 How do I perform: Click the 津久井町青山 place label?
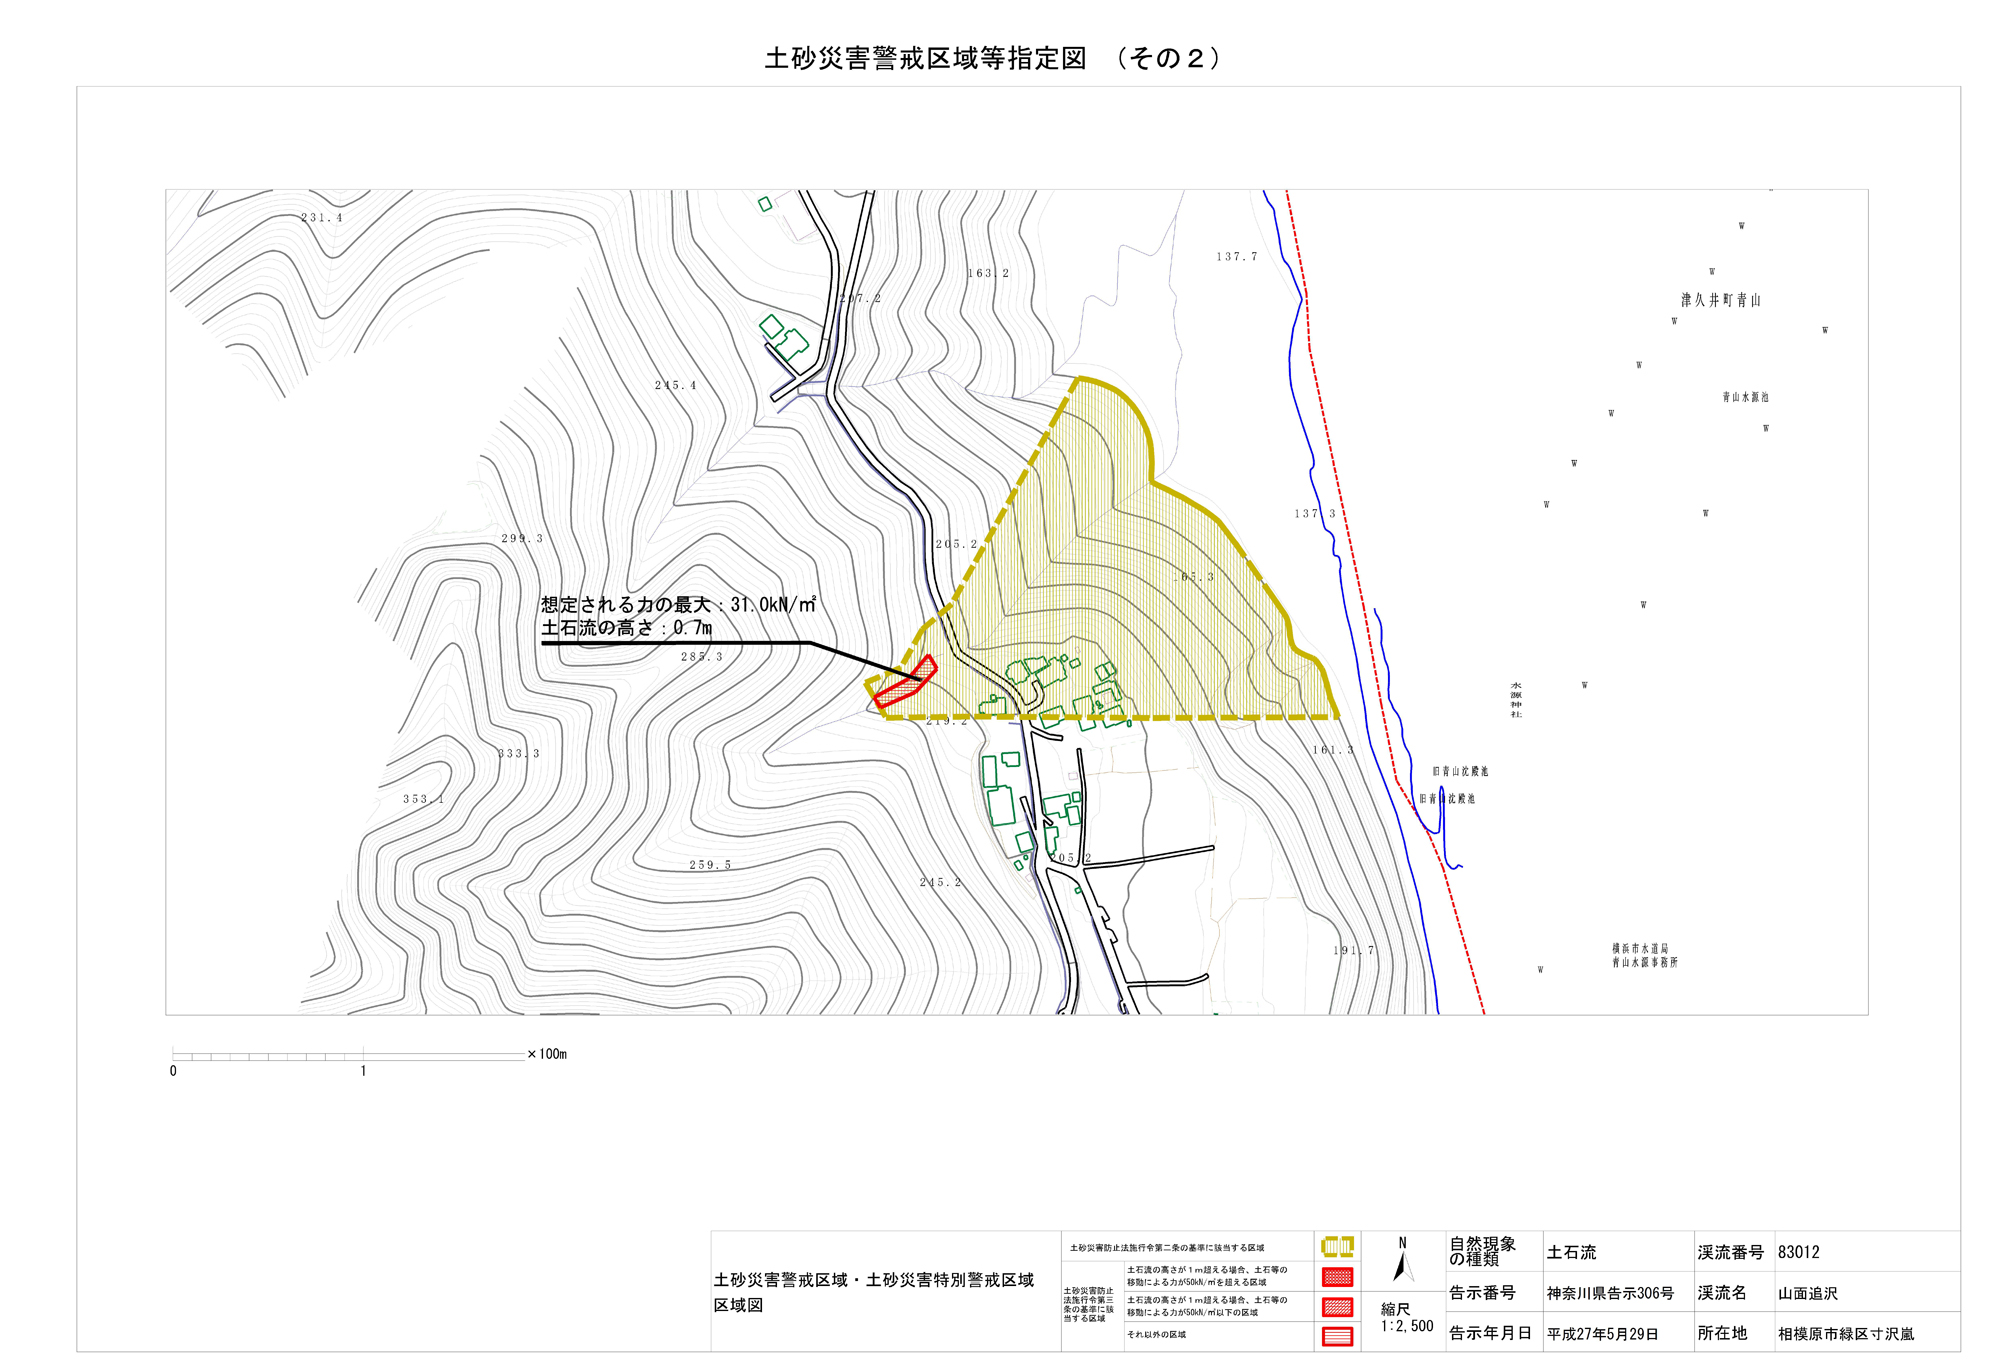[x=1720, y=300]
